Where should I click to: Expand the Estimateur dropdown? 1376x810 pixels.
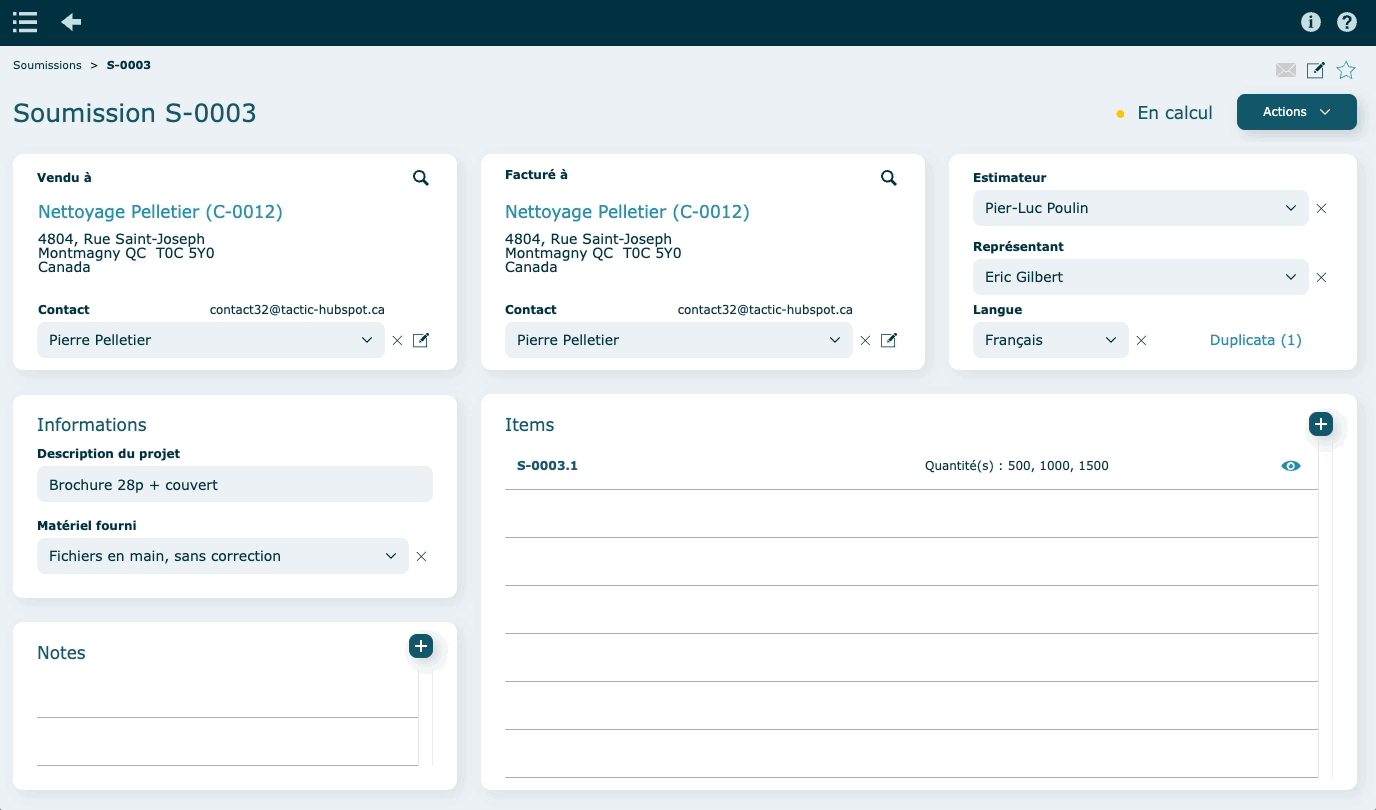1140,208
